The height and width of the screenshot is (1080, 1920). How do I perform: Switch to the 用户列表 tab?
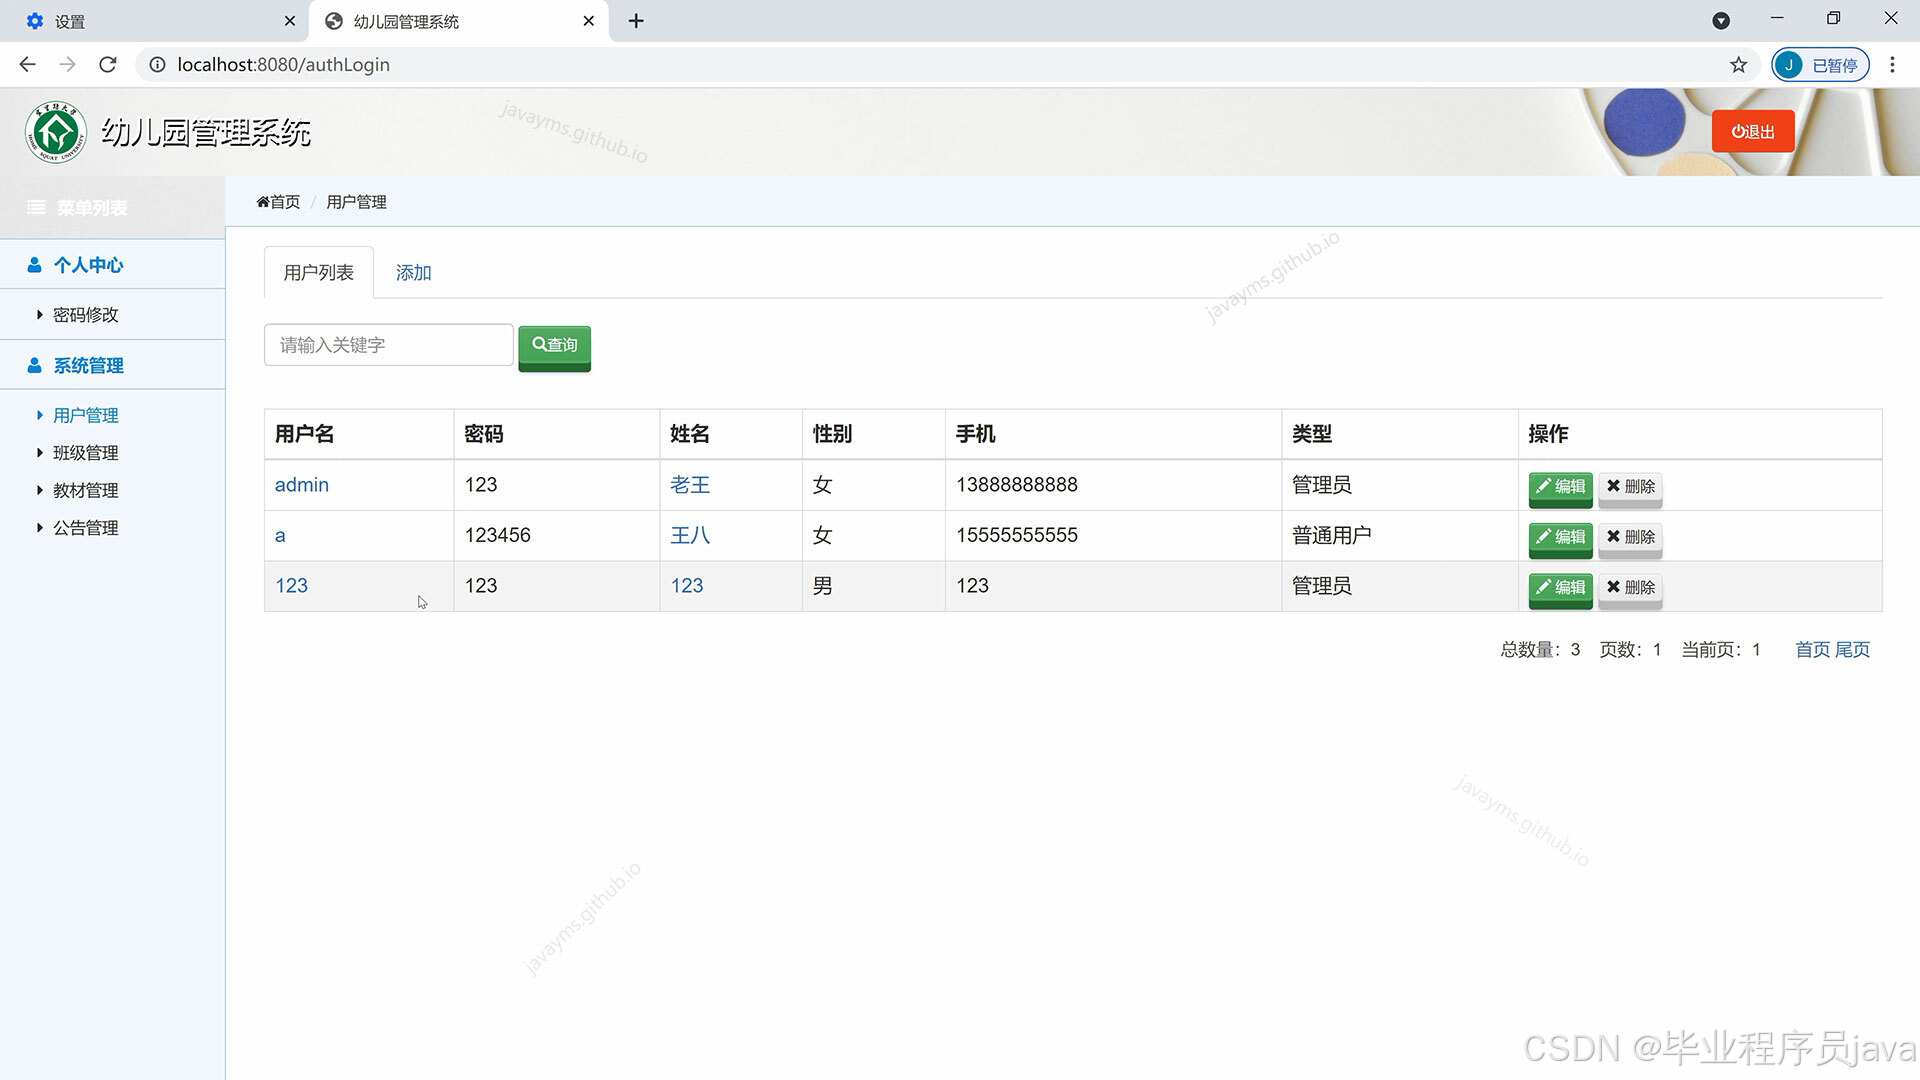pyautogui.click(x=319, y=272)
